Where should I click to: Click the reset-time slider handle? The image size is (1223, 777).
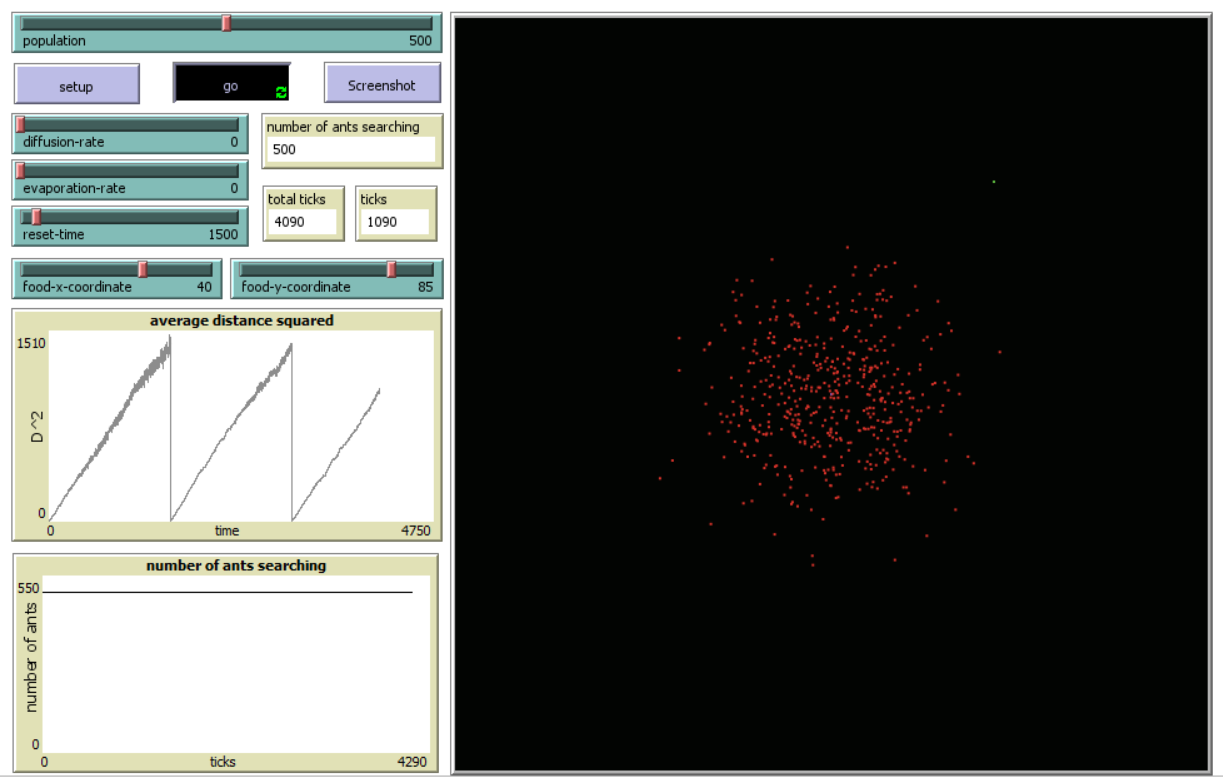click(x=38, y=216)
